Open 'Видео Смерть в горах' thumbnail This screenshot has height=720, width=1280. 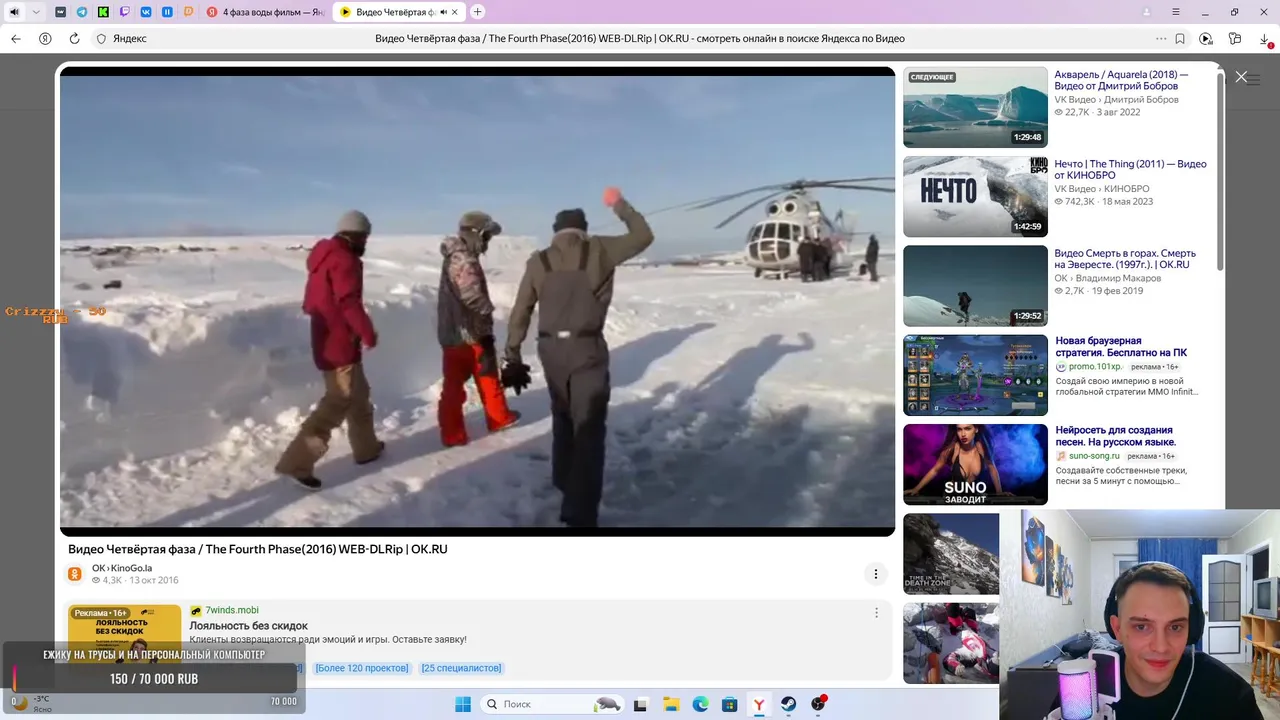click(975, 285)
